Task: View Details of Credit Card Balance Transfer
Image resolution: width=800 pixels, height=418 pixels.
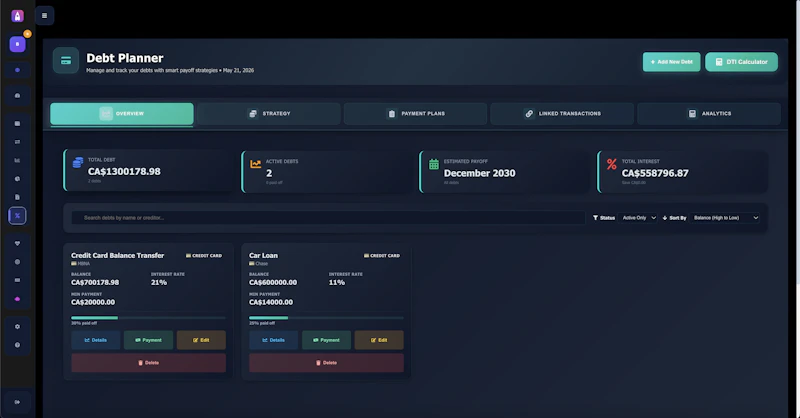Action: coord(96,340)
